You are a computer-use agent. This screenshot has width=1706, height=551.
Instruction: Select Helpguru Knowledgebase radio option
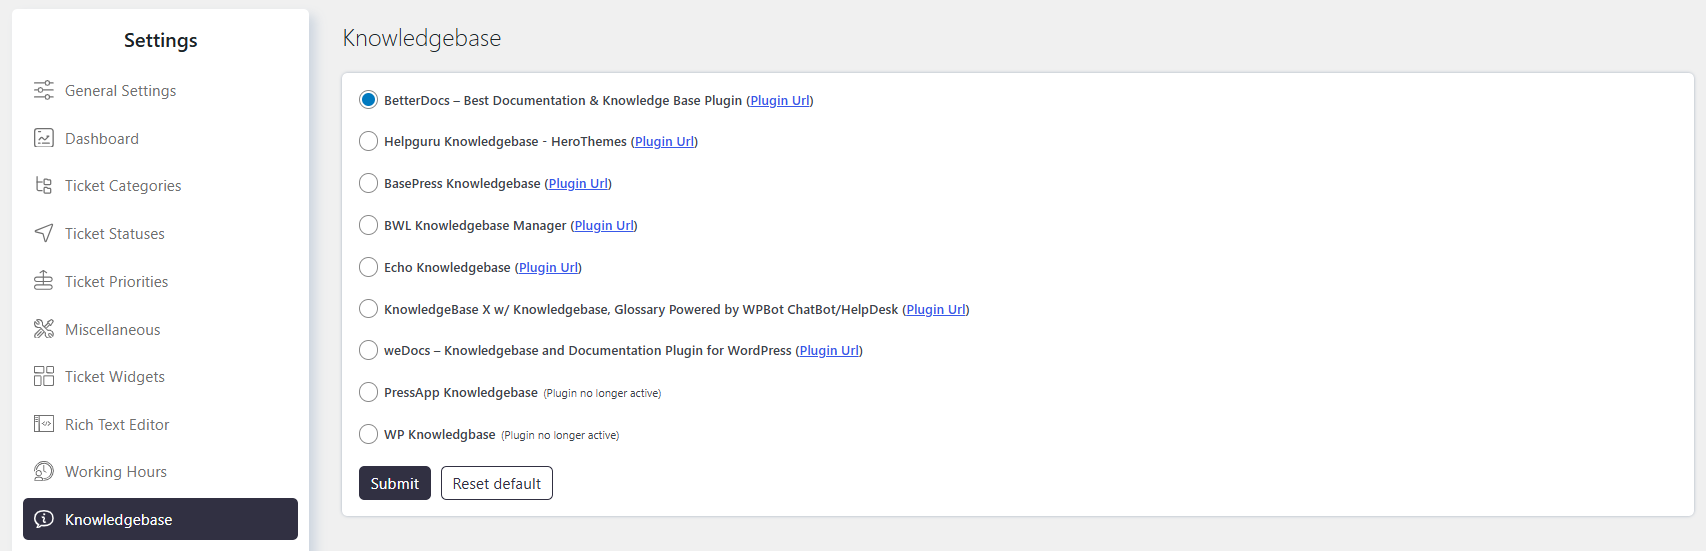coord(368,141)
